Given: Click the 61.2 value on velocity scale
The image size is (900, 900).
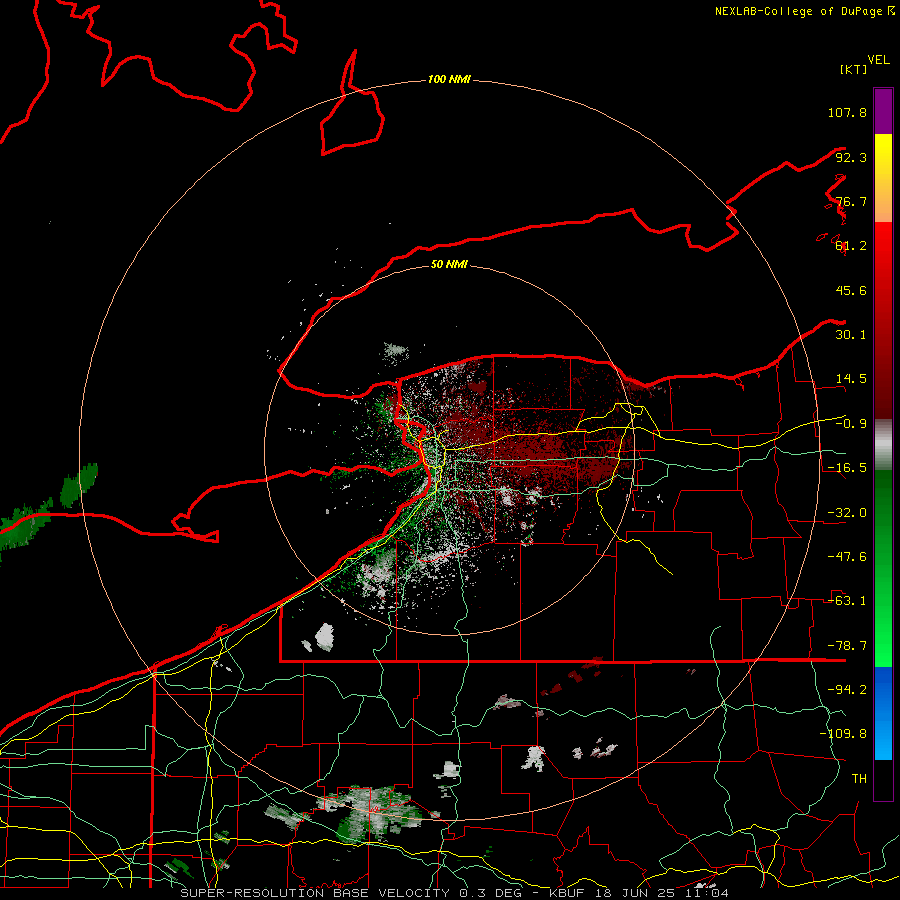Looking at the screenshot, I should (x=851, y=246).
